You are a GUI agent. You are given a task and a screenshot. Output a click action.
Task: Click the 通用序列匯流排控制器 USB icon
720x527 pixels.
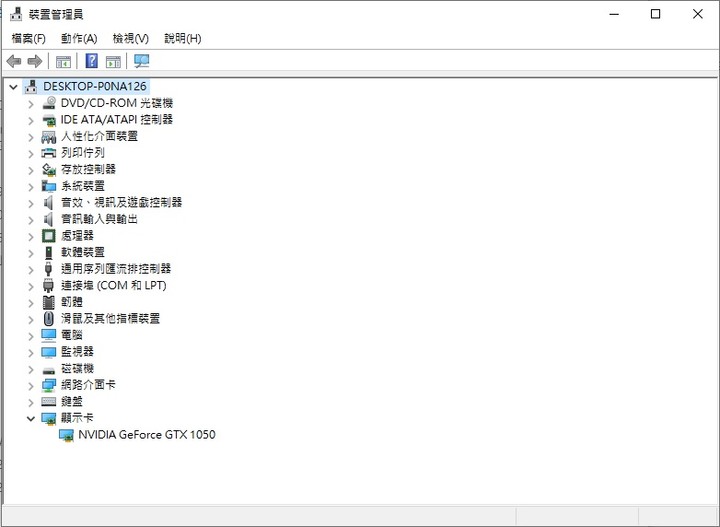(x=49, y=269)
